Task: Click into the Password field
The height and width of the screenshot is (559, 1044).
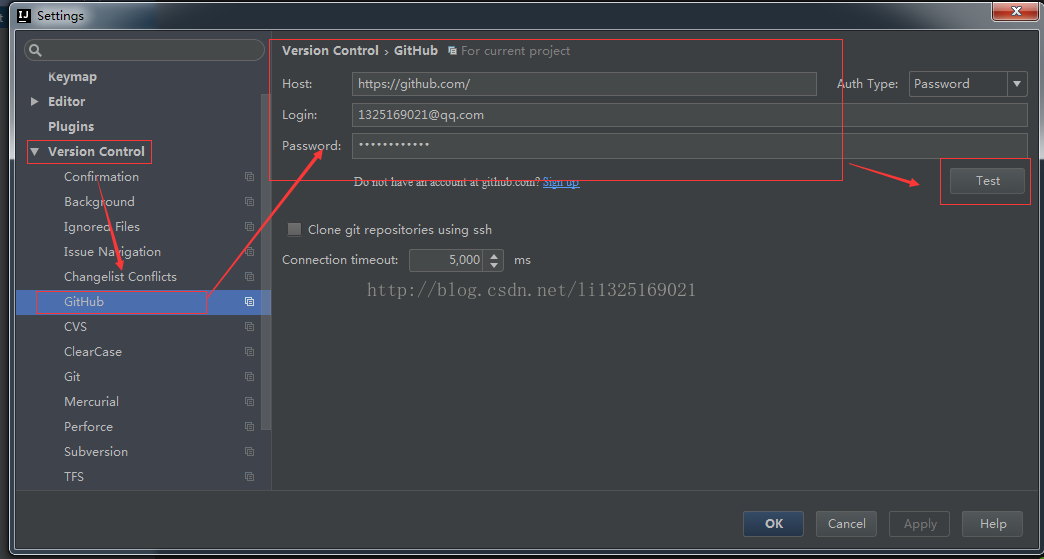Action: pyautogui.click(x=690, y=146)
